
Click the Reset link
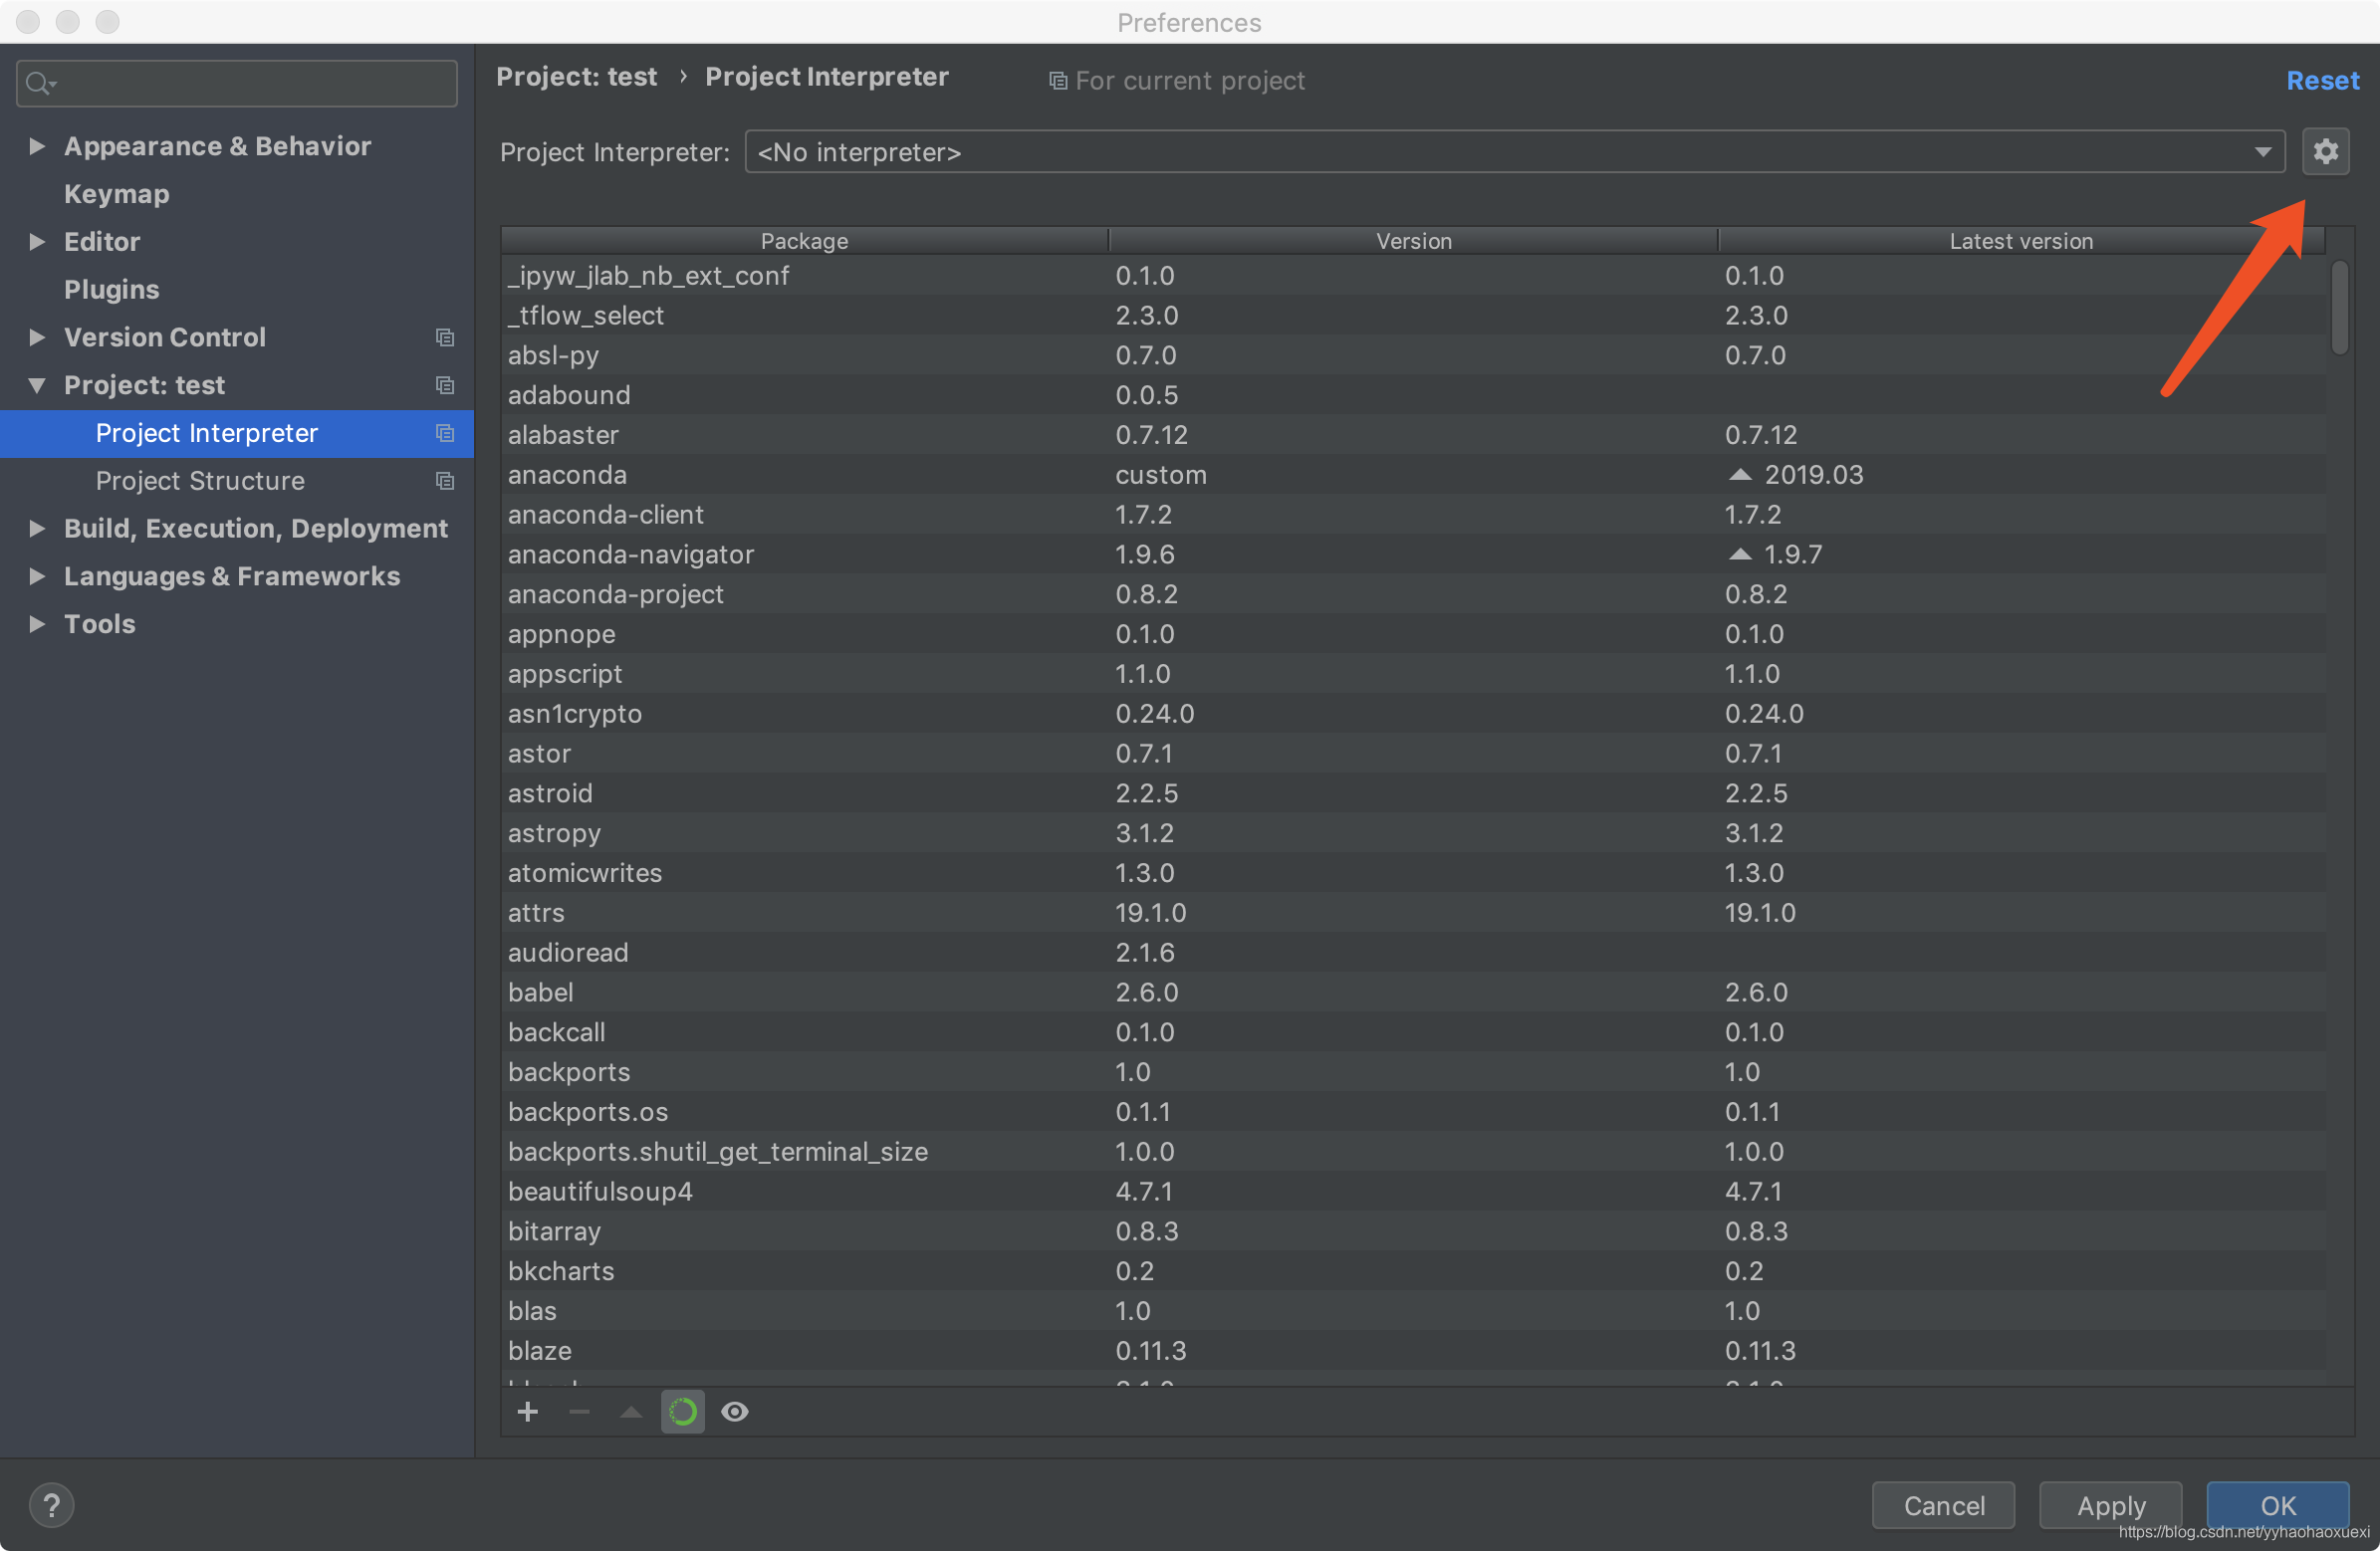tap(2322, 80)
